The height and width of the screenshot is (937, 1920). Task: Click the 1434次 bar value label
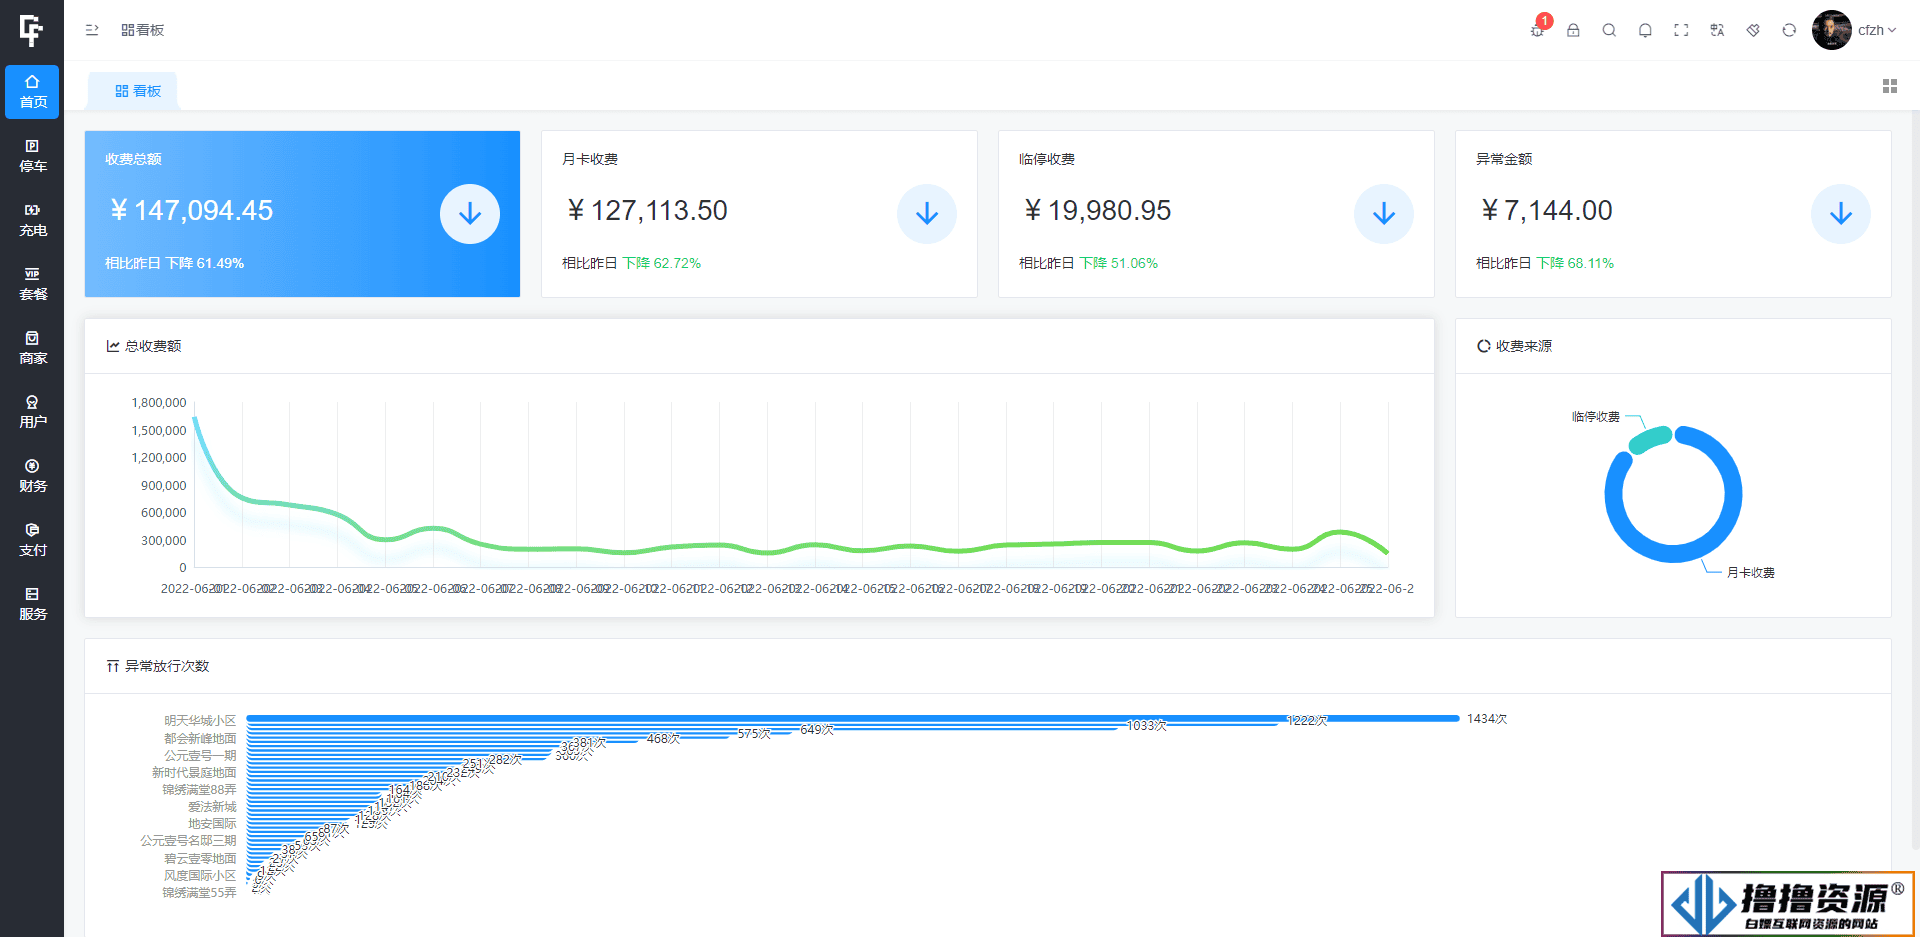(1487, 719)
